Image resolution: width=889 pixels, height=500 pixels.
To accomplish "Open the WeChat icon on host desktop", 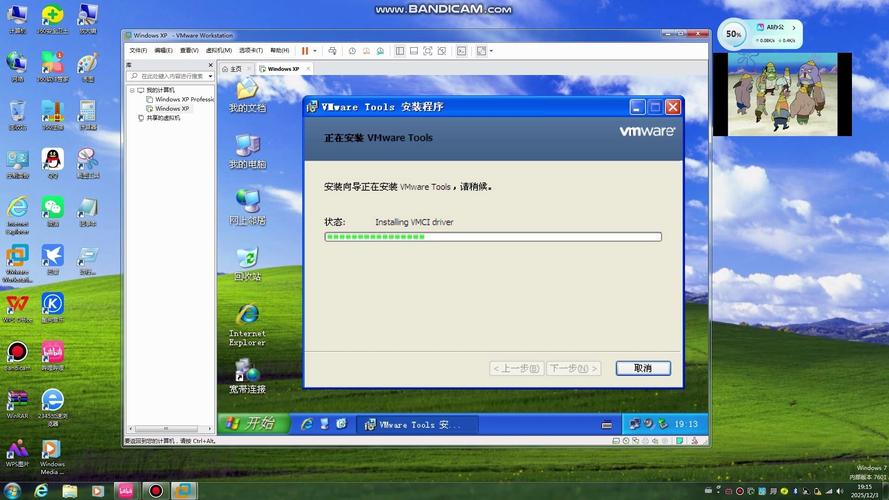I will click(52, 211).
